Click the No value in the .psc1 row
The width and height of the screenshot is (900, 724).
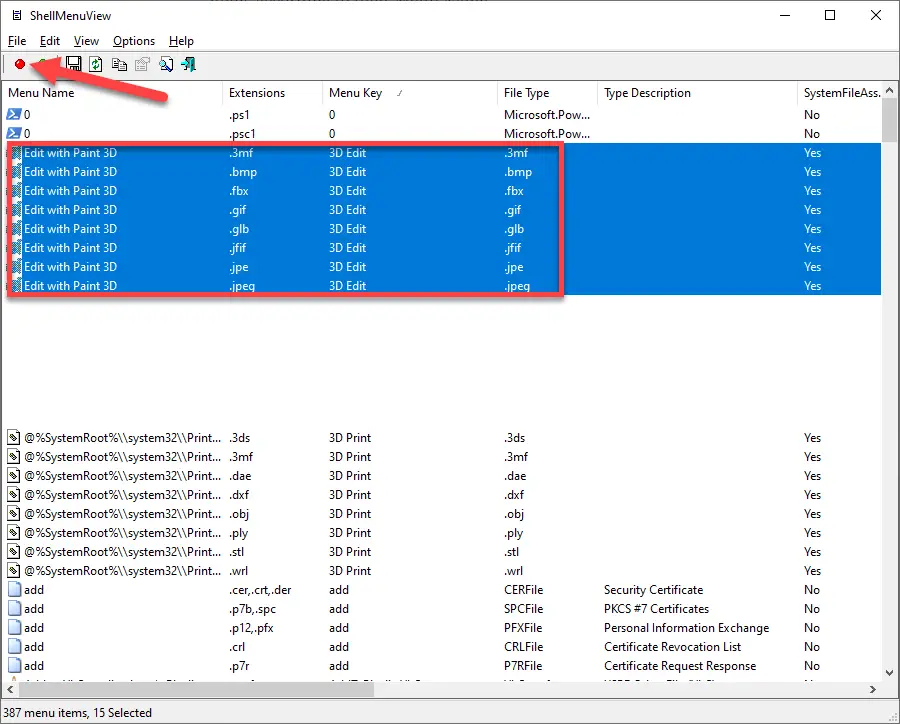tap(812, 133)
